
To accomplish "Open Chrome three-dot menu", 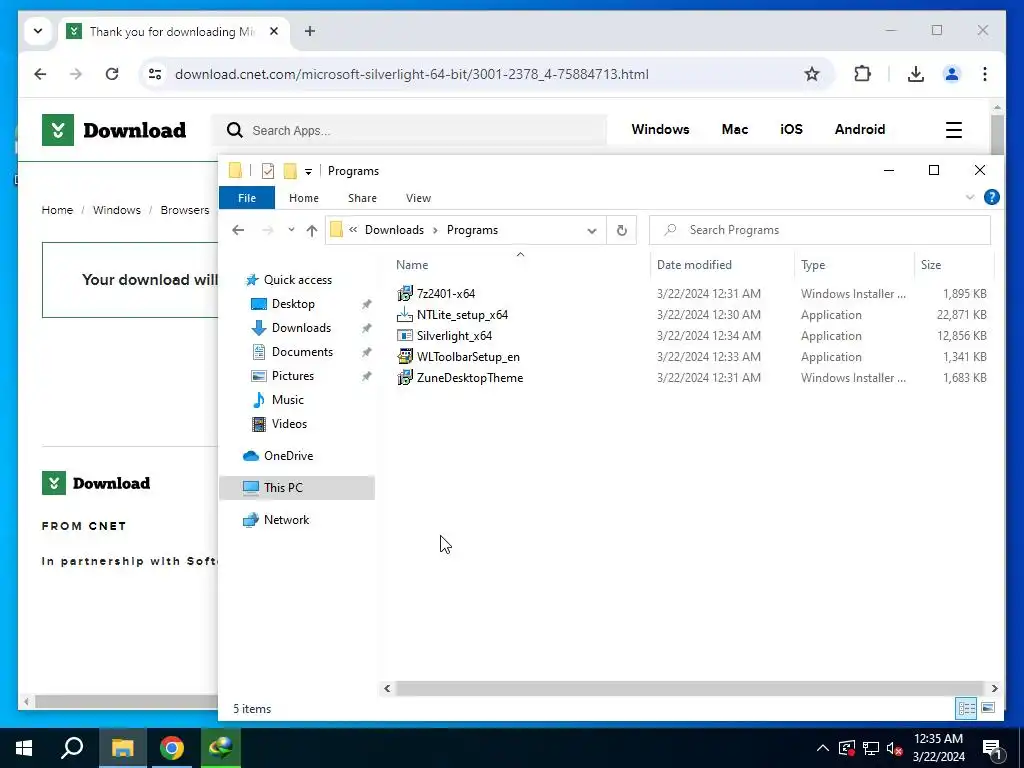I will (985, 74).
